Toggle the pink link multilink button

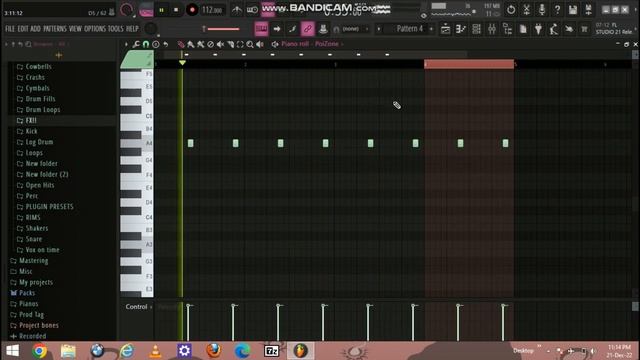coord(308,29)
